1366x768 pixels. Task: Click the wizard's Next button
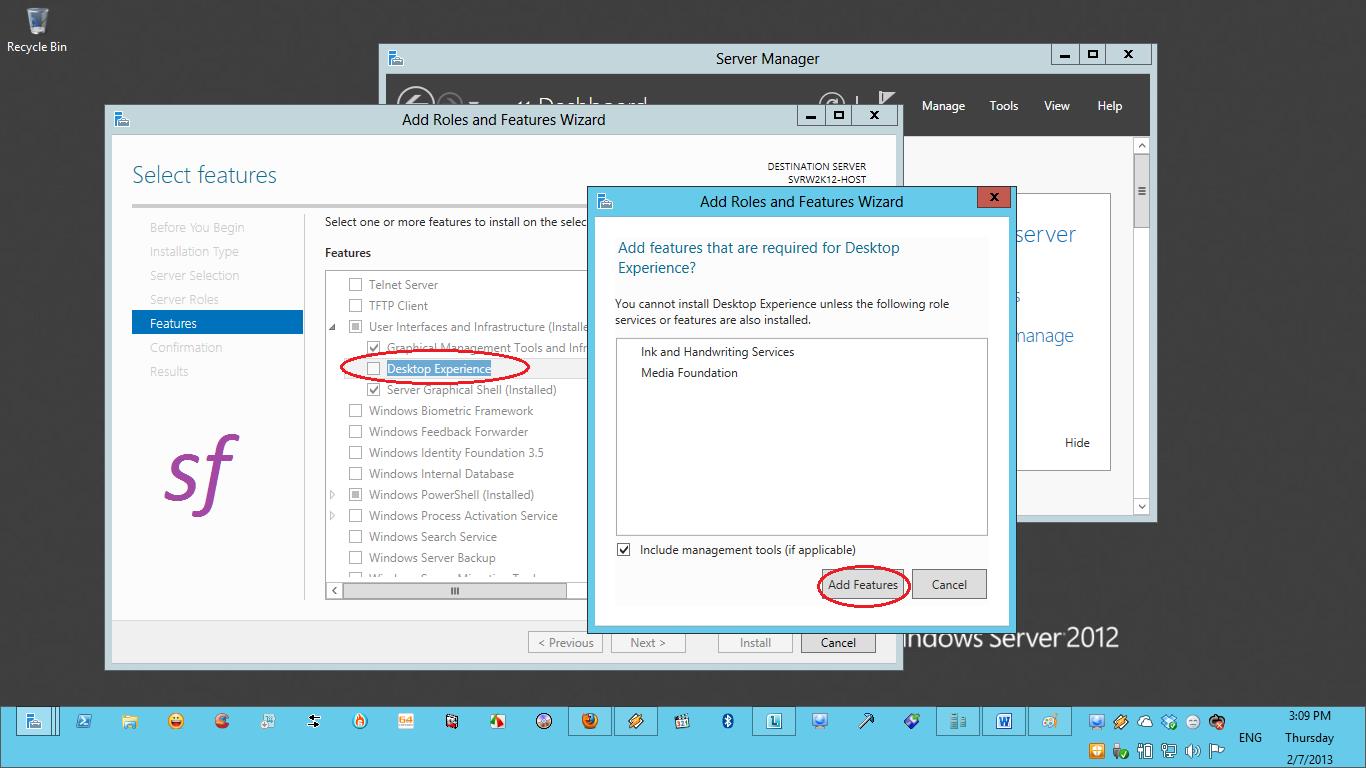point(648,643)
